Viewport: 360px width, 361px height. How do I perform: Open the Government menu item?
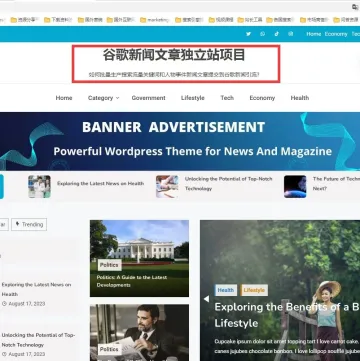tap(148, 98)
